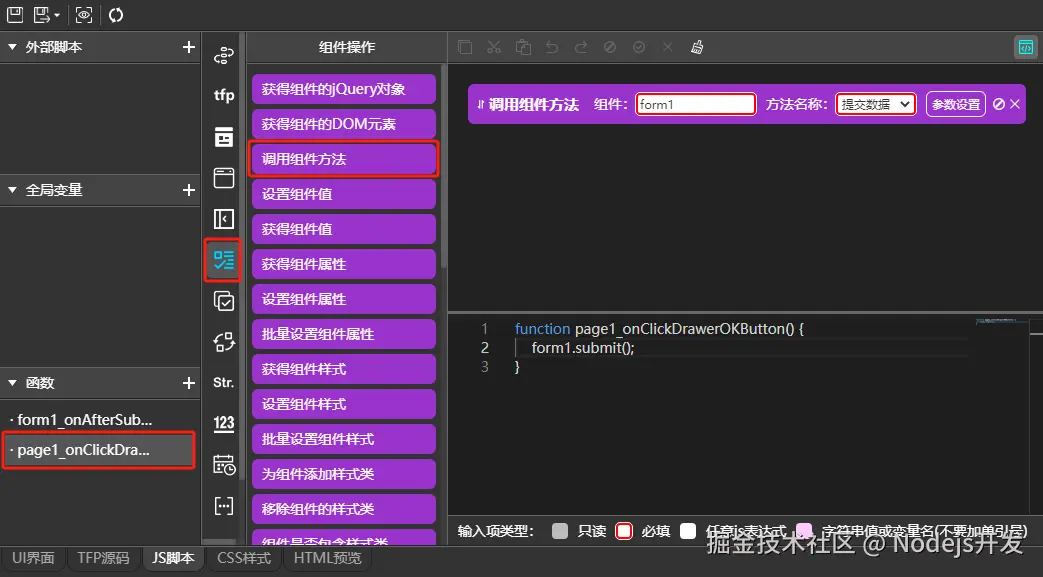This screenshot has height=577, width=1043.
Task: Select 获得组件属性 block
Action: [344, 264]
